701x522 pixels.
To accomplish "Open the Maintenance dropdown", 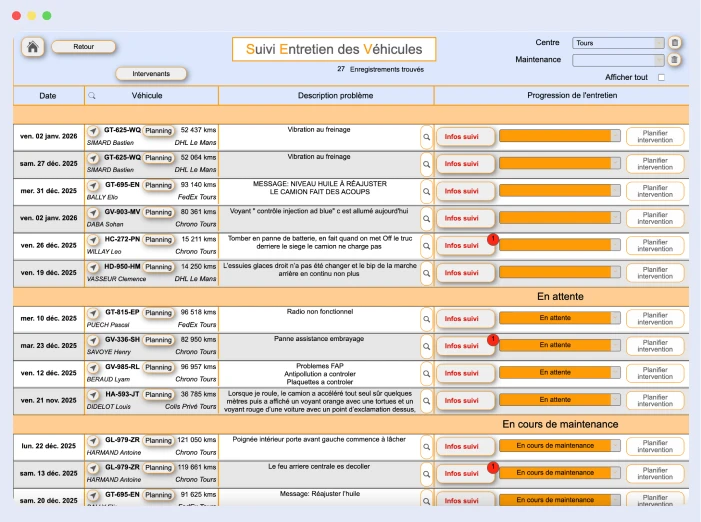I will 617,60.
